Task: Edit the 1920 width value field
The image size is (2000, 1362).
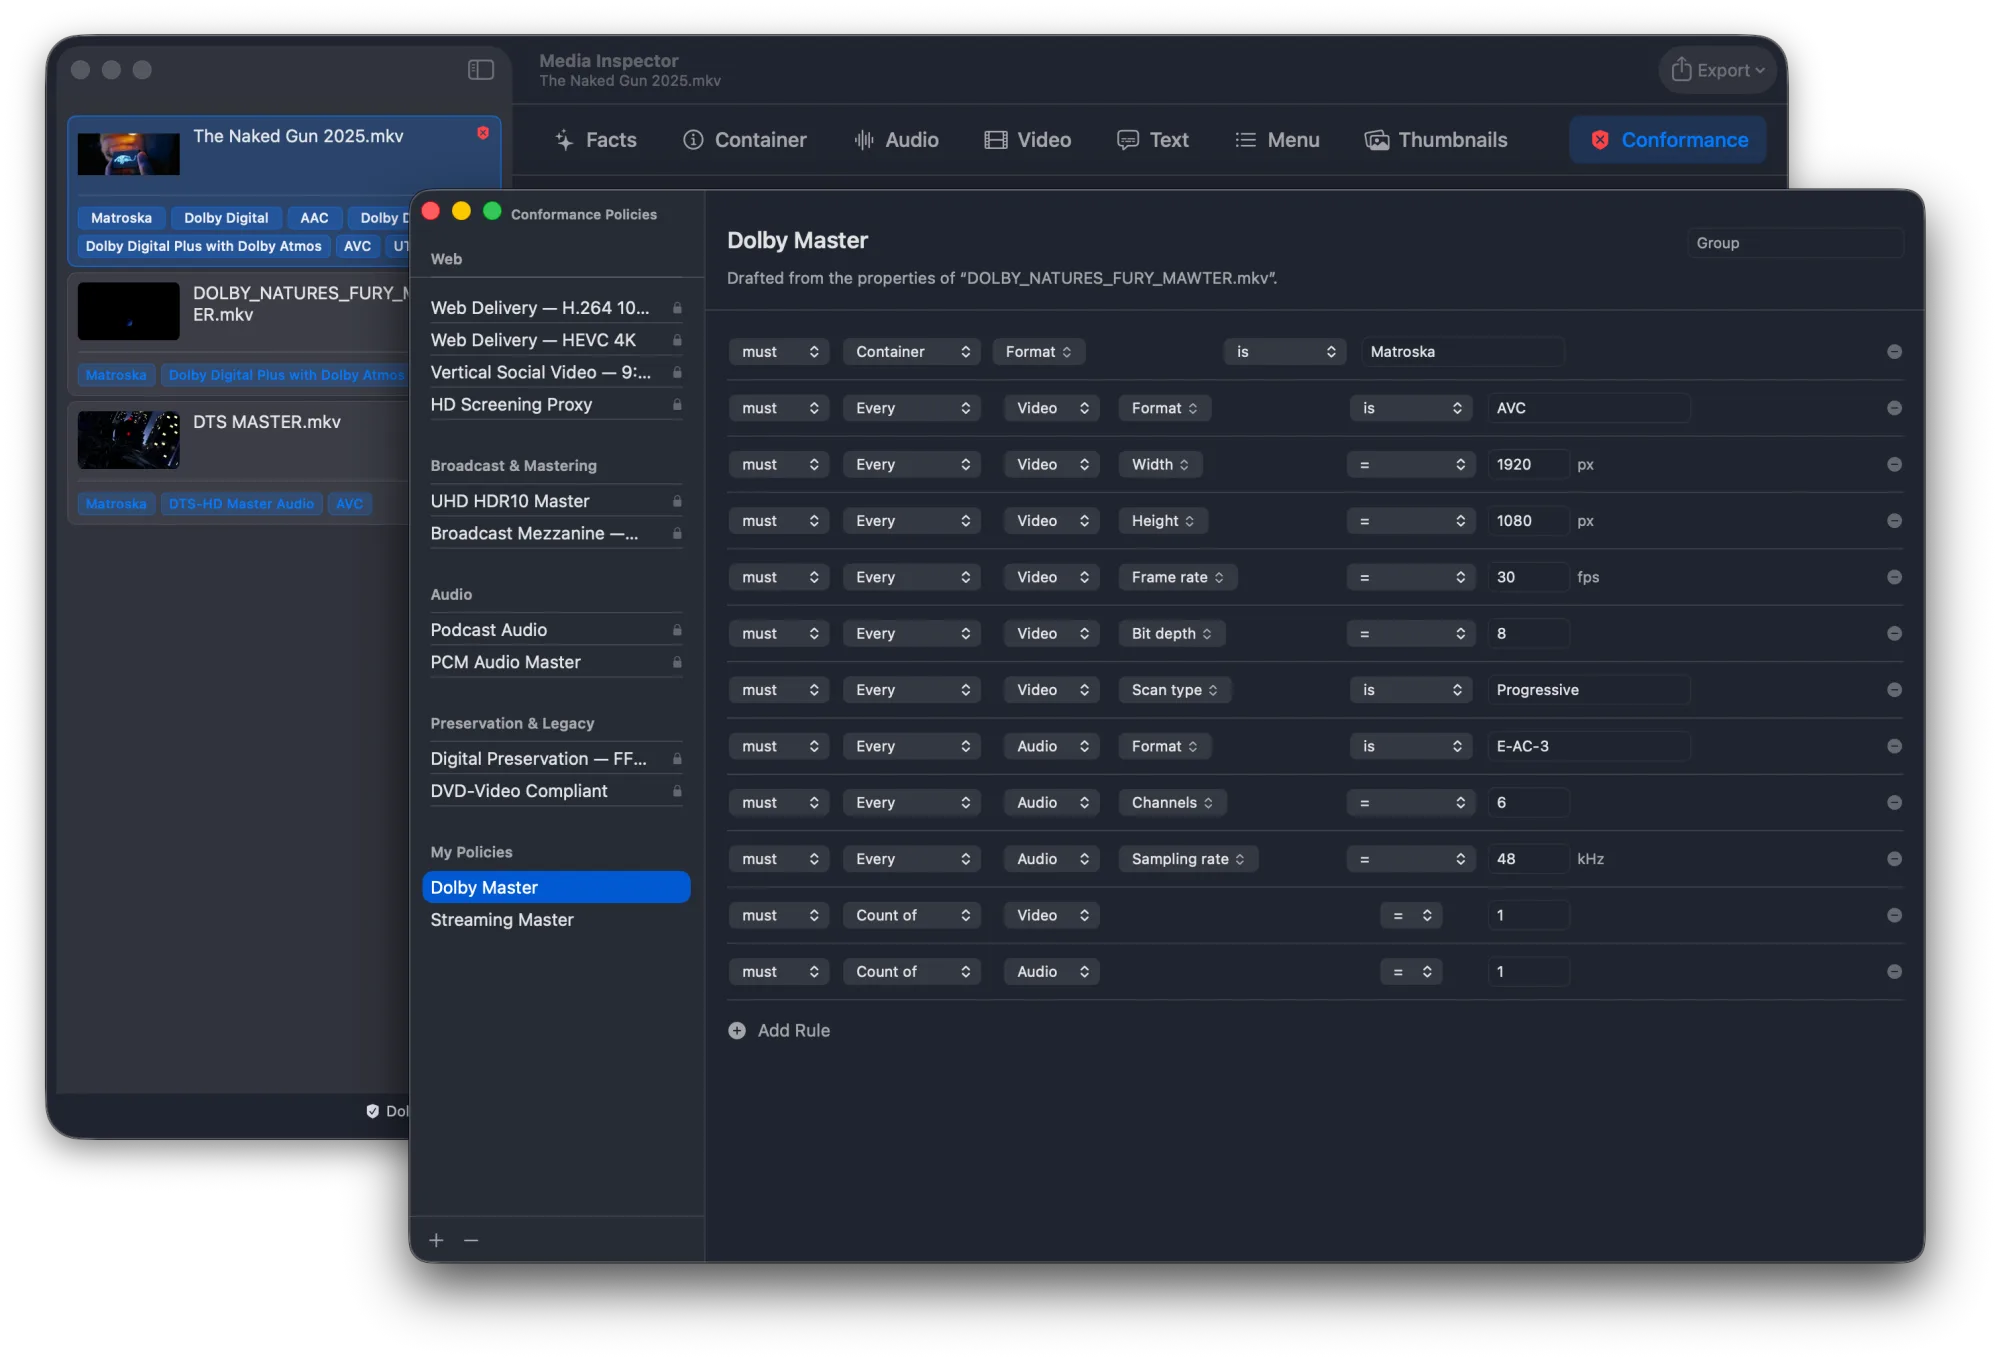Action: click(x=1528, y=465)
